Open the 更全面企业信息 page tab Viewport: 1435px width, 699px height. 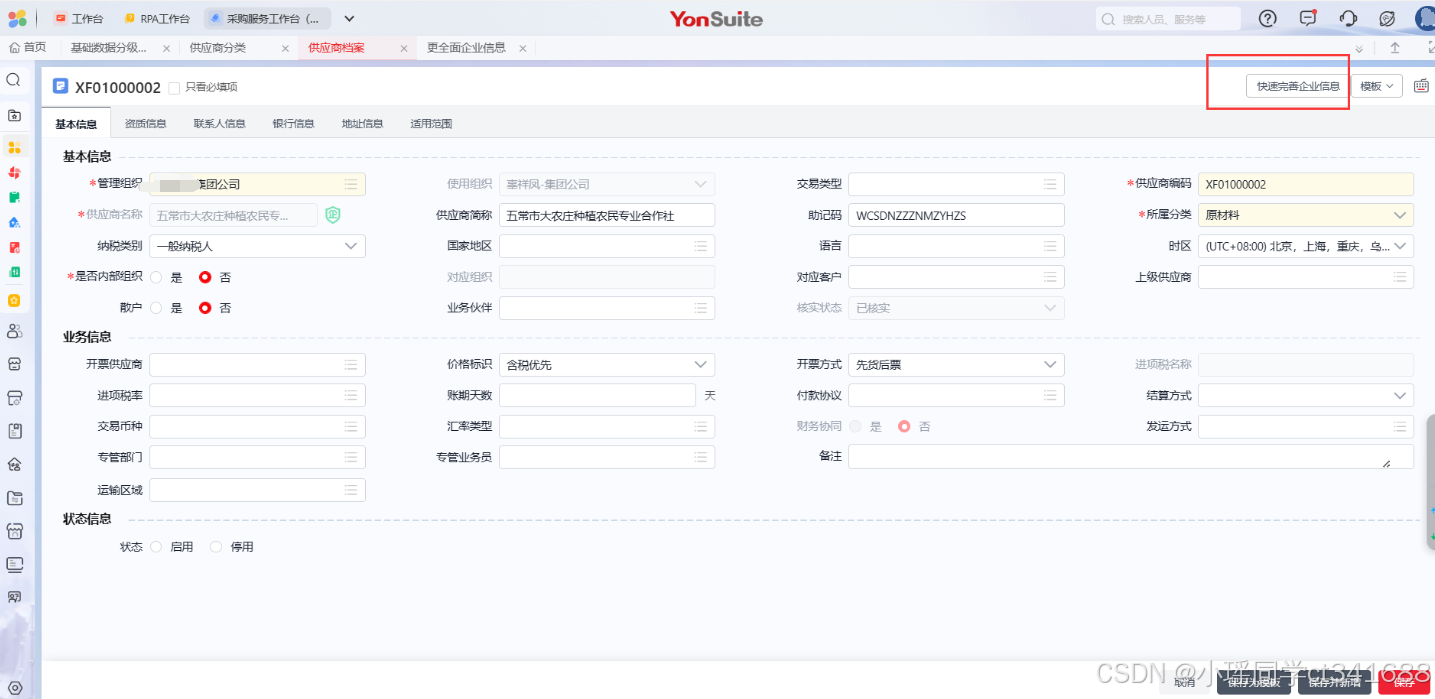466,48
